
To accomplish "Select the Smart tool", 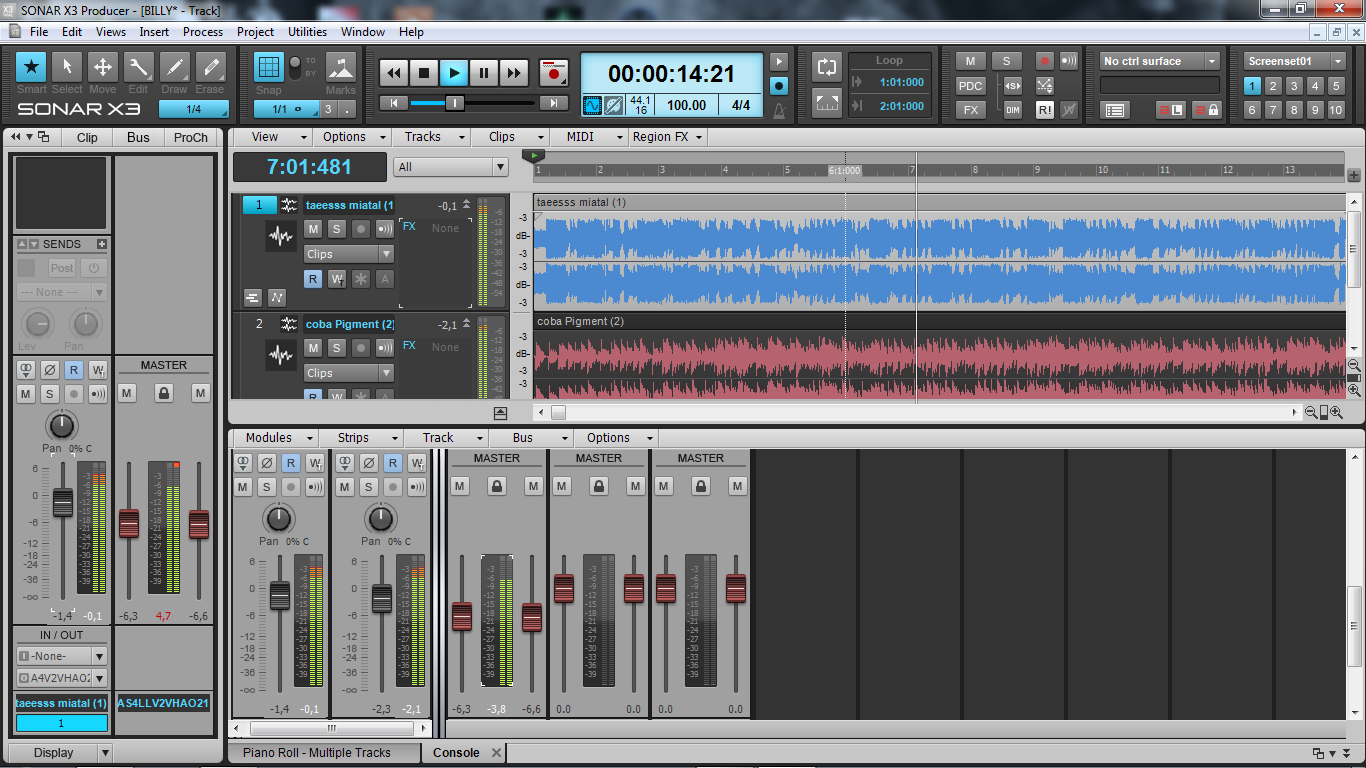I will coord(31,67).
